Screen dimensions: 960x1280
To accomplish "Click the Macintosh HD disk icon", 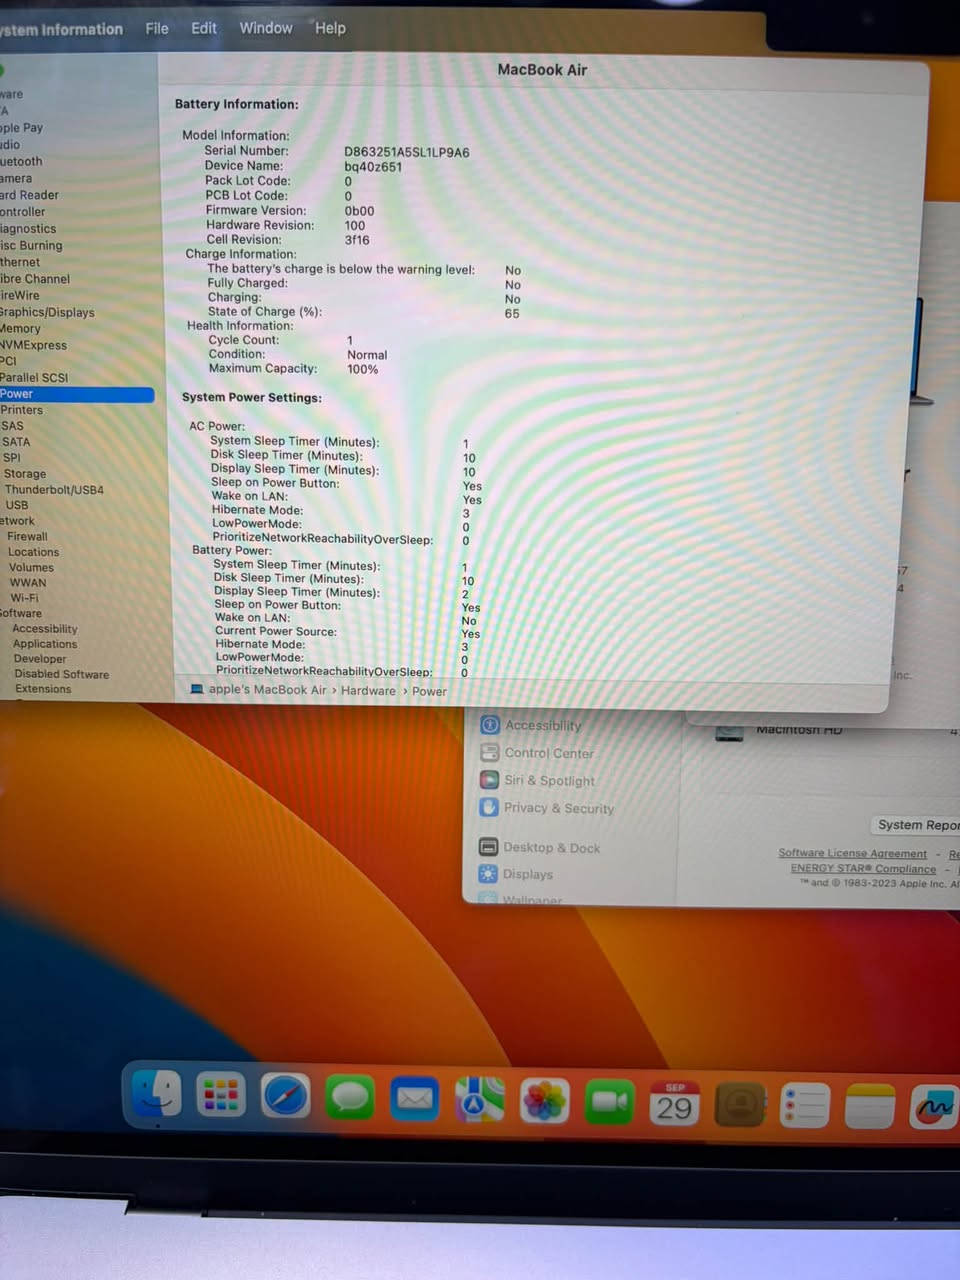I will click(730, 733).
